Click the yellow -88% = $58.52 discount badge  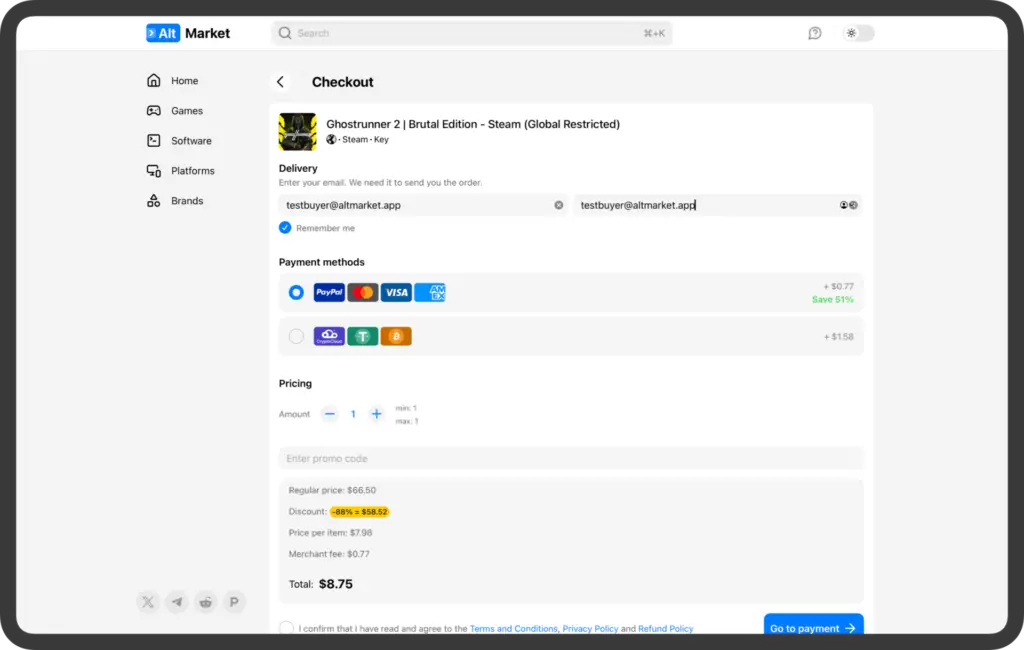359,512
